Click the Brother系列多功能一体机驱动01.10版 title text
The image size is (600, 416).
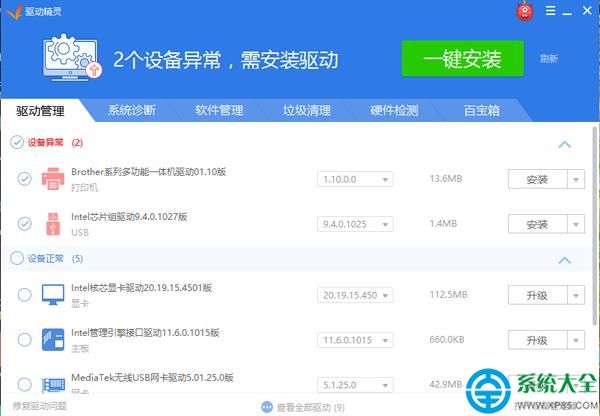[148, 171]
